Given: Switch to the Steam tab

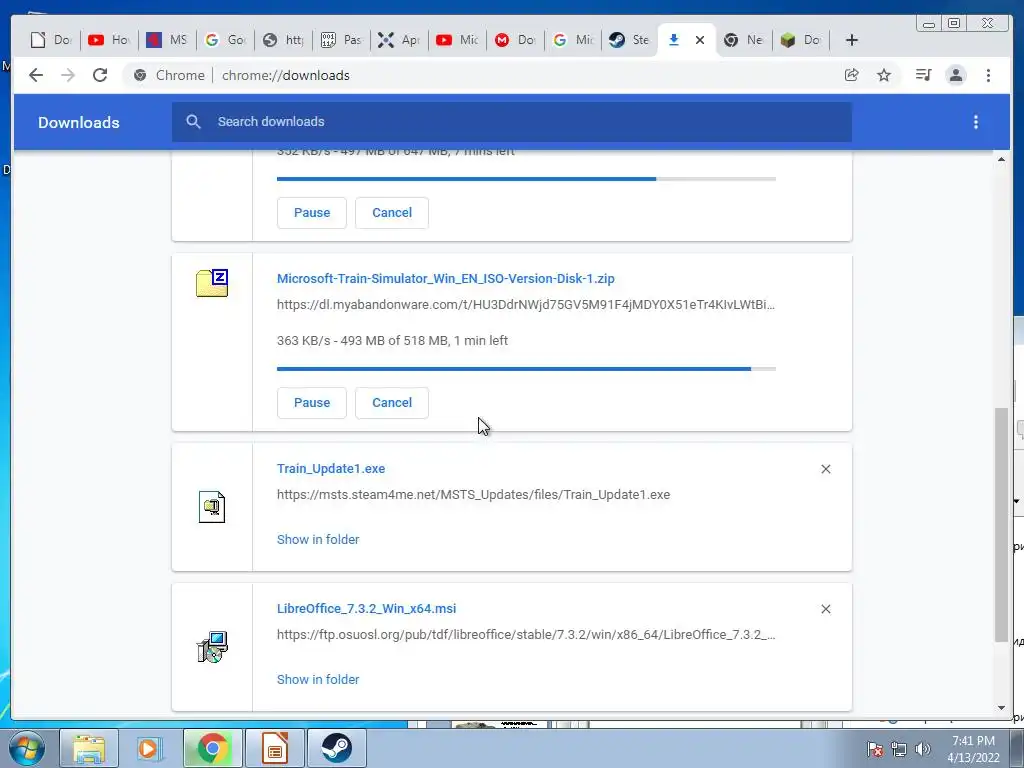Looking at the screenshot, I should [629, 40].
